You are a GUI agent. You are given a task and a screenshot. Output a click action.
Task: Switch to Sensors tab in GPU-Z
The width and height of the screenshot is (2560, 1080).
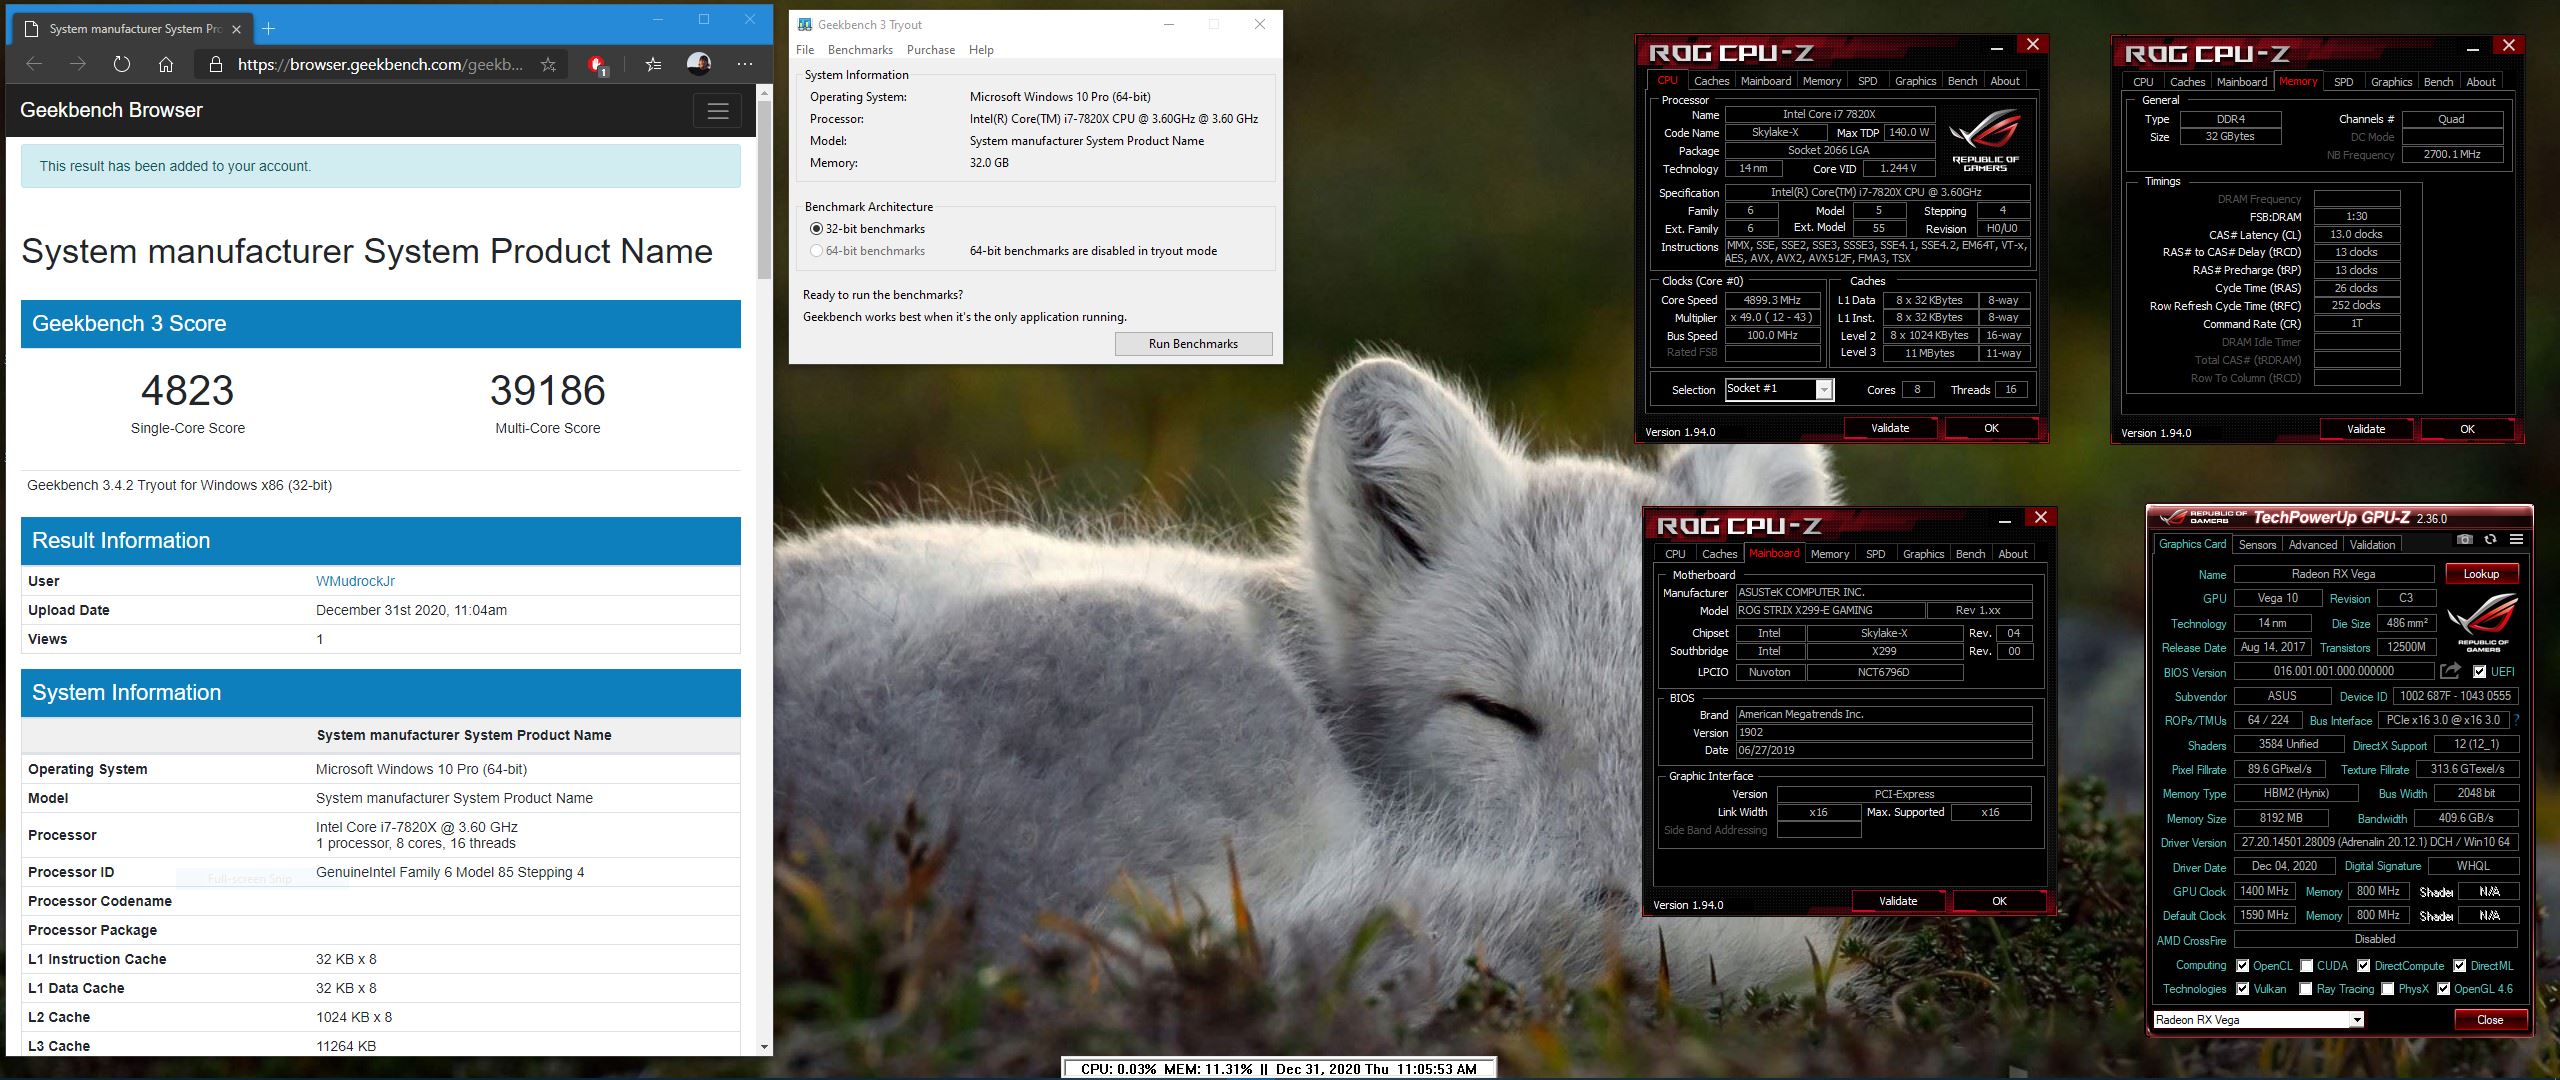(2257, 545)
